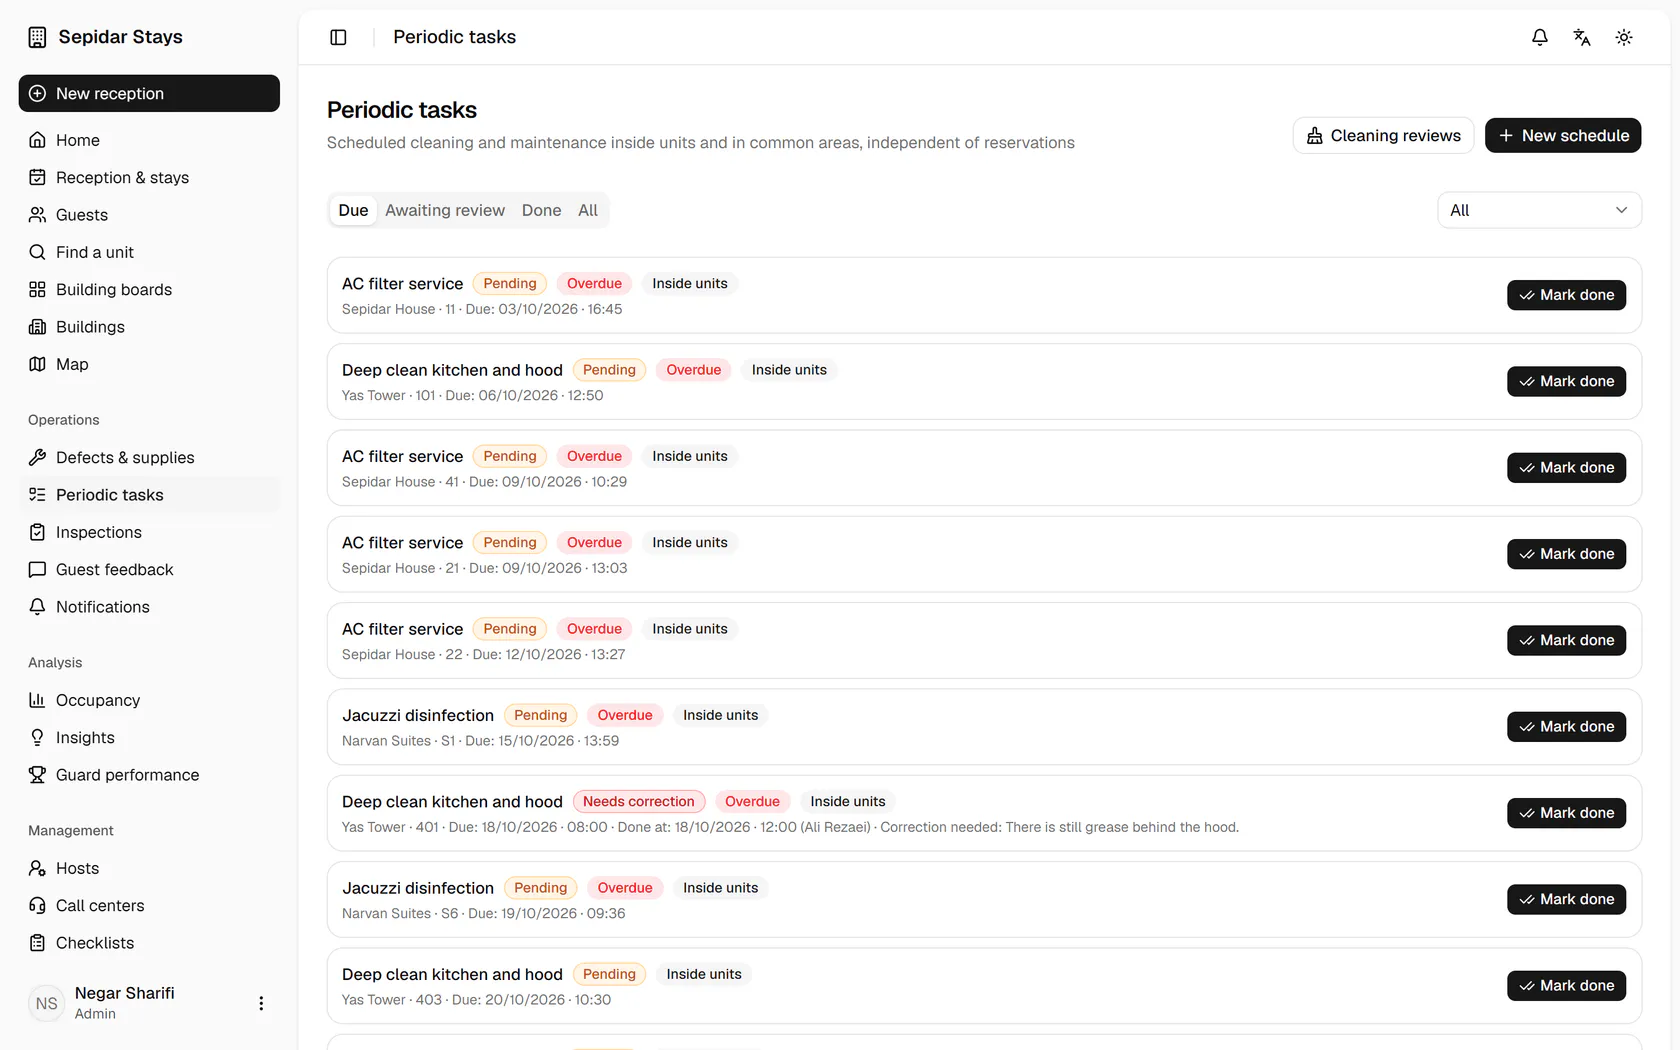Mark done Jacuzzi disinfection Narvan S1
The height and width of the screenshot is (1050, 1680).
1566,727
